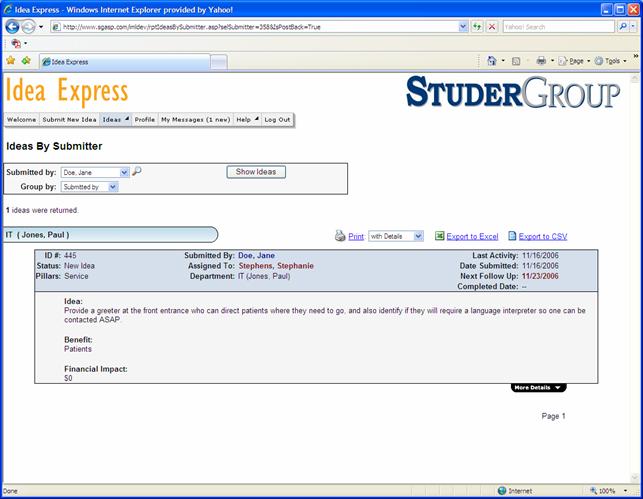Open the Group by dropdown
Image resolution: width=643 pixels, height=499 pixels.
(90, 187)
